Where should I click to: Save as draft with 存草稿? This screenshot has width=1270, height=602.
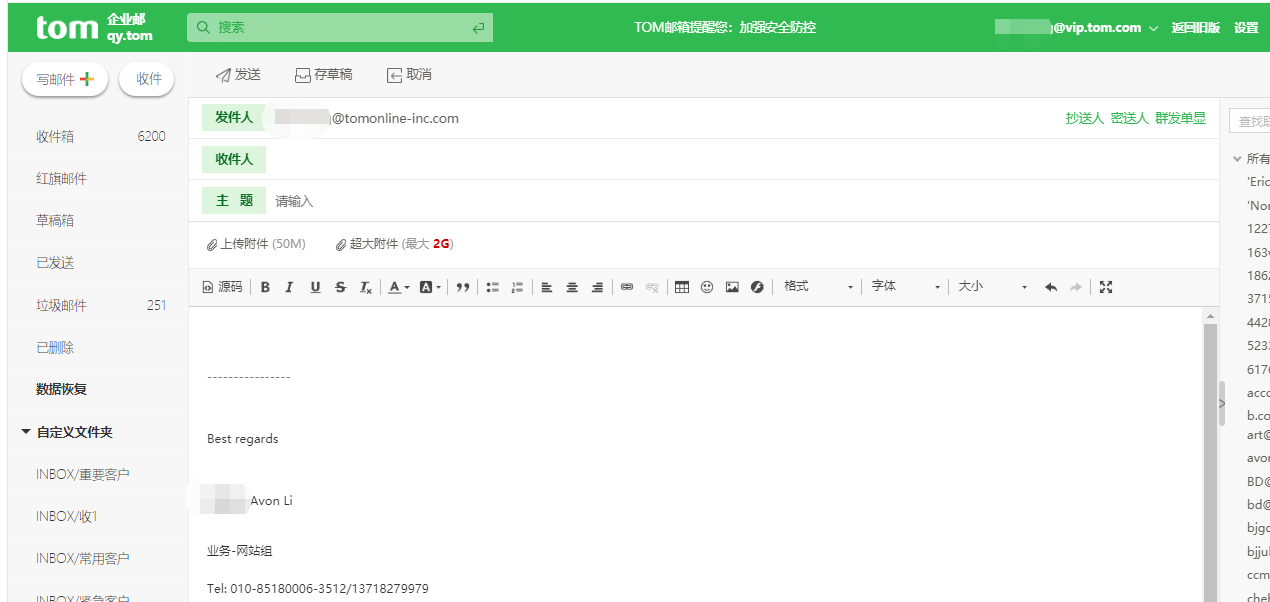click(x=324, y=75)
